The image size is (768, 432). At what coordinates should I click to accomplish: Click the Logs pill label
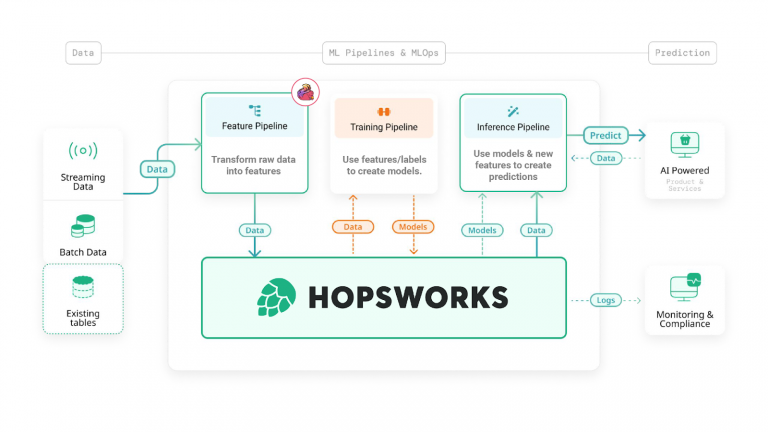pos(606,300)
